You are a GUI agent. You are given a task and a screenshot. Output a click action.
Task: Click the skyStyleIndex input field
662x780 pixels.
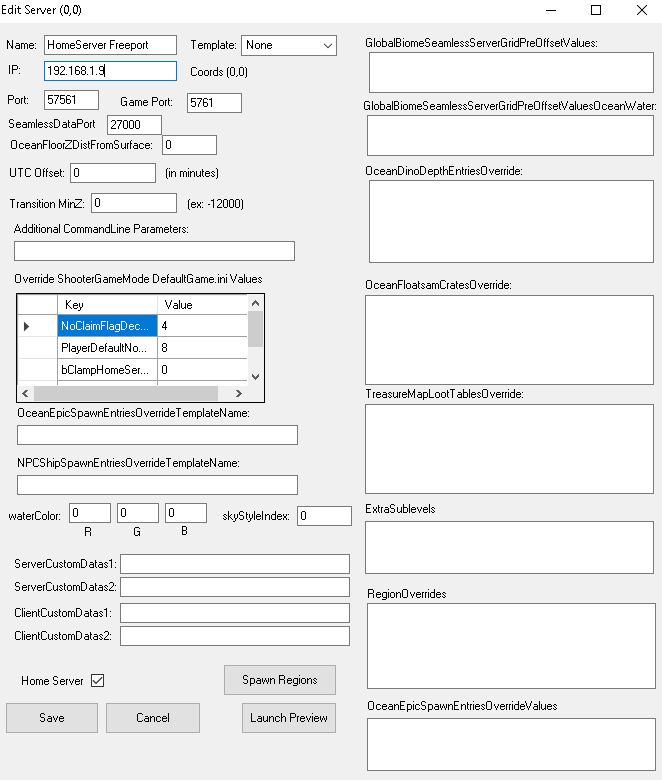(x=324, y=516)
